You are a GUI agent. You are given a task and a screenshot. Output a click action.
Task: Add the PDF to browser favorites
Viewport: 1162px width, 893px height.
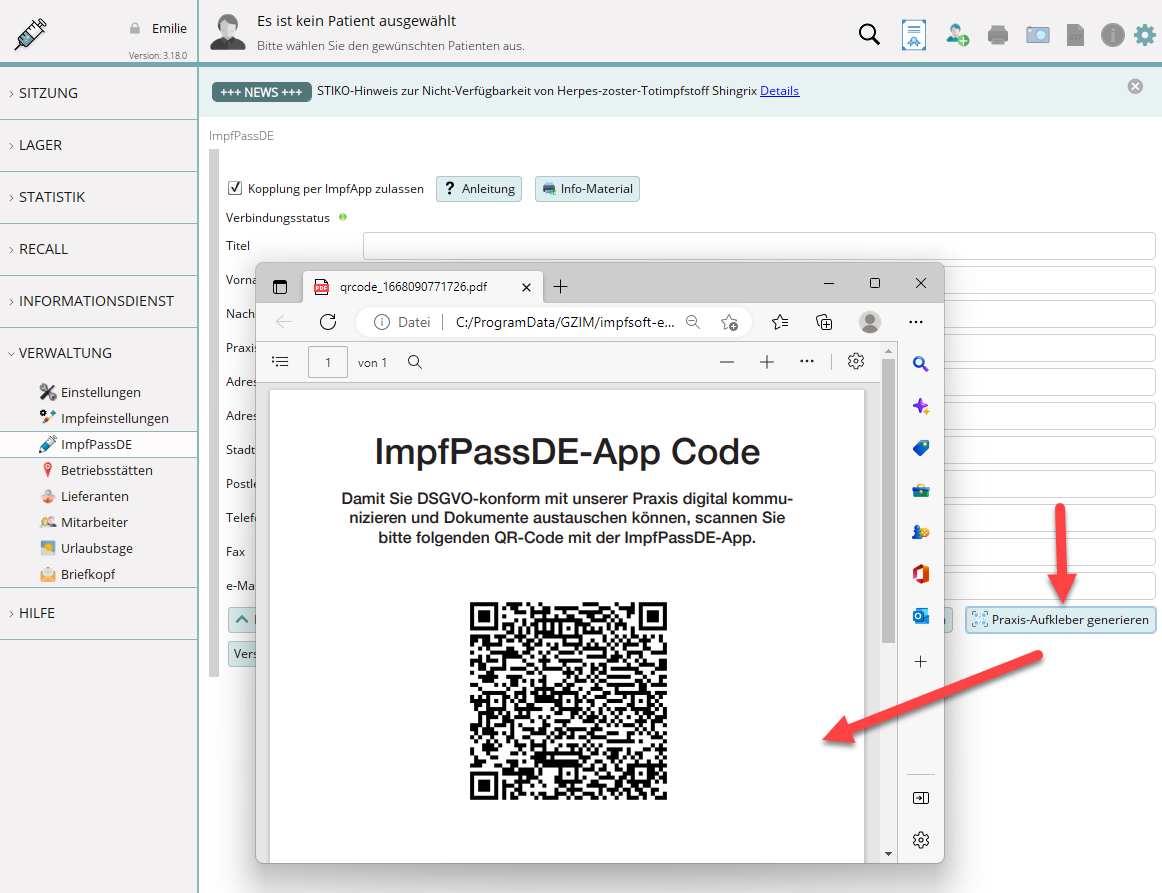coord(729,322)
